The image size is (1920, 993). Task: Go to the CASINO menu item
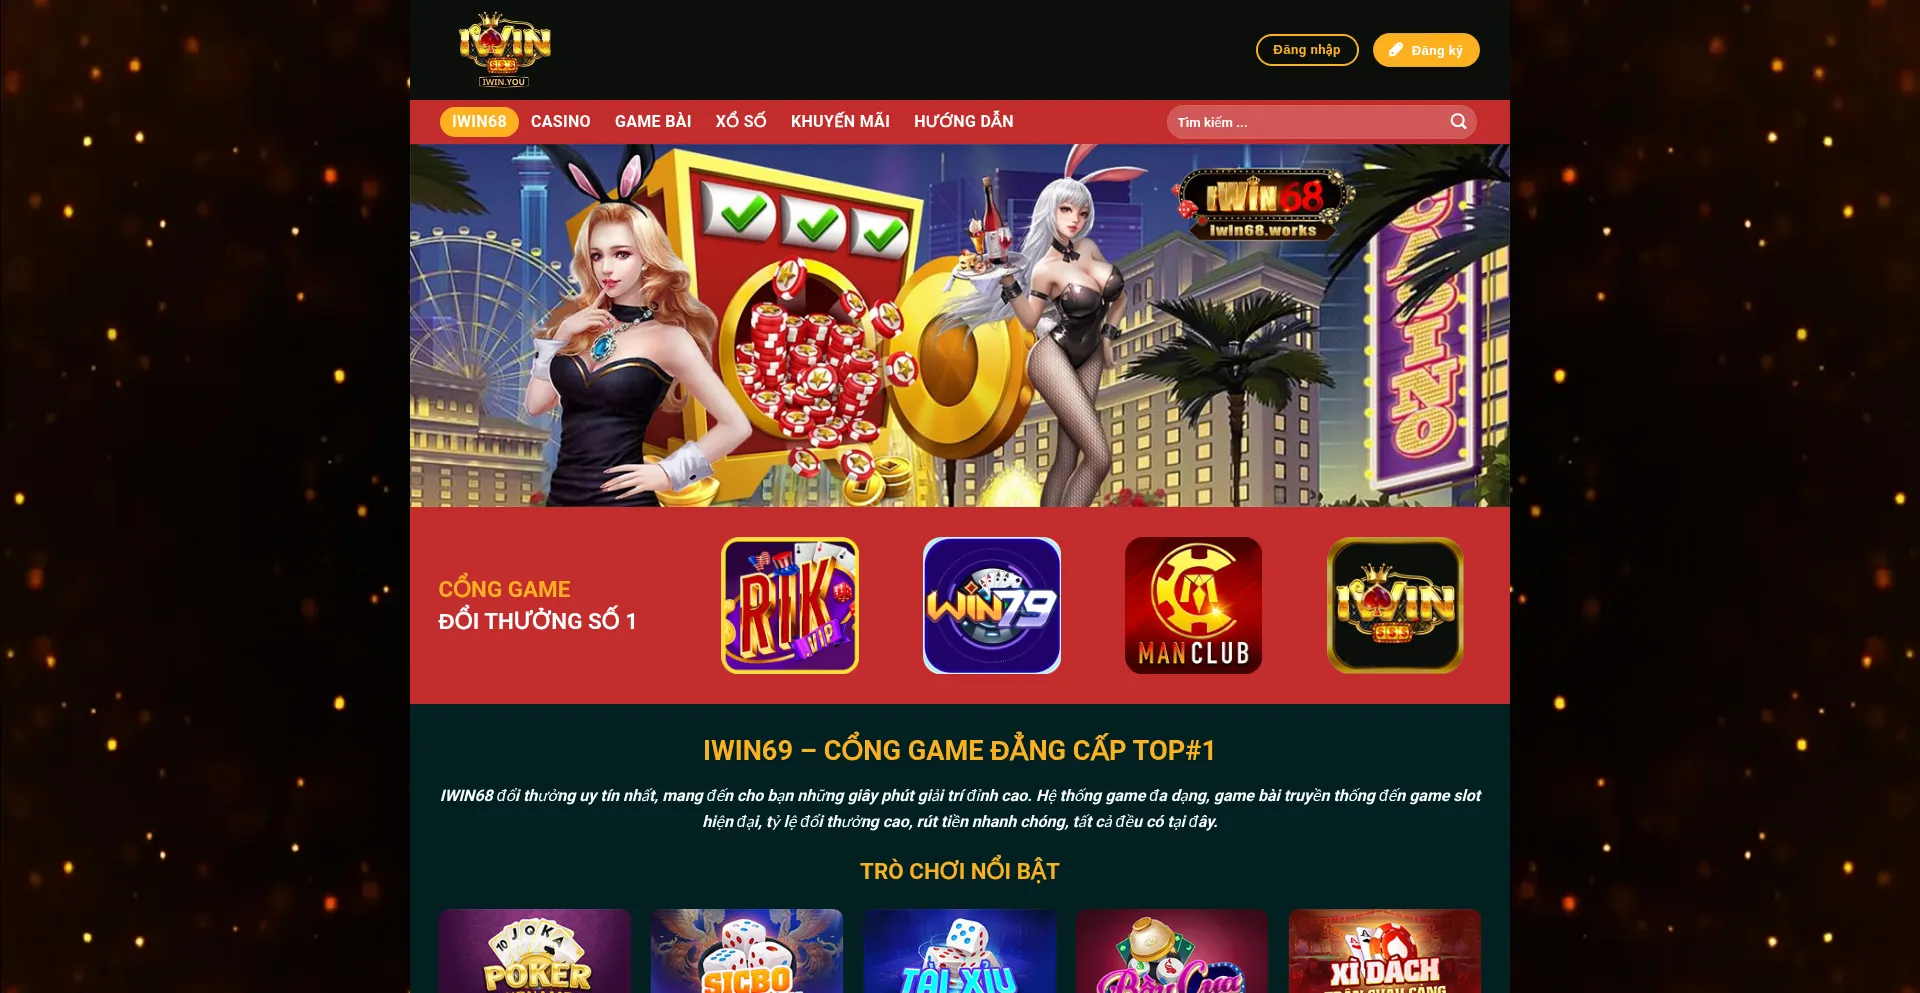point(560,121)
